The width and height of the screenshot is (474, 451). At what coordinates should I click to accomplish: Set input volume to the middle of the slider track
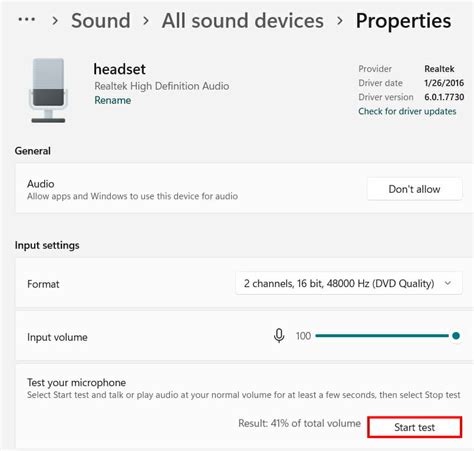[x=386, y=336]
